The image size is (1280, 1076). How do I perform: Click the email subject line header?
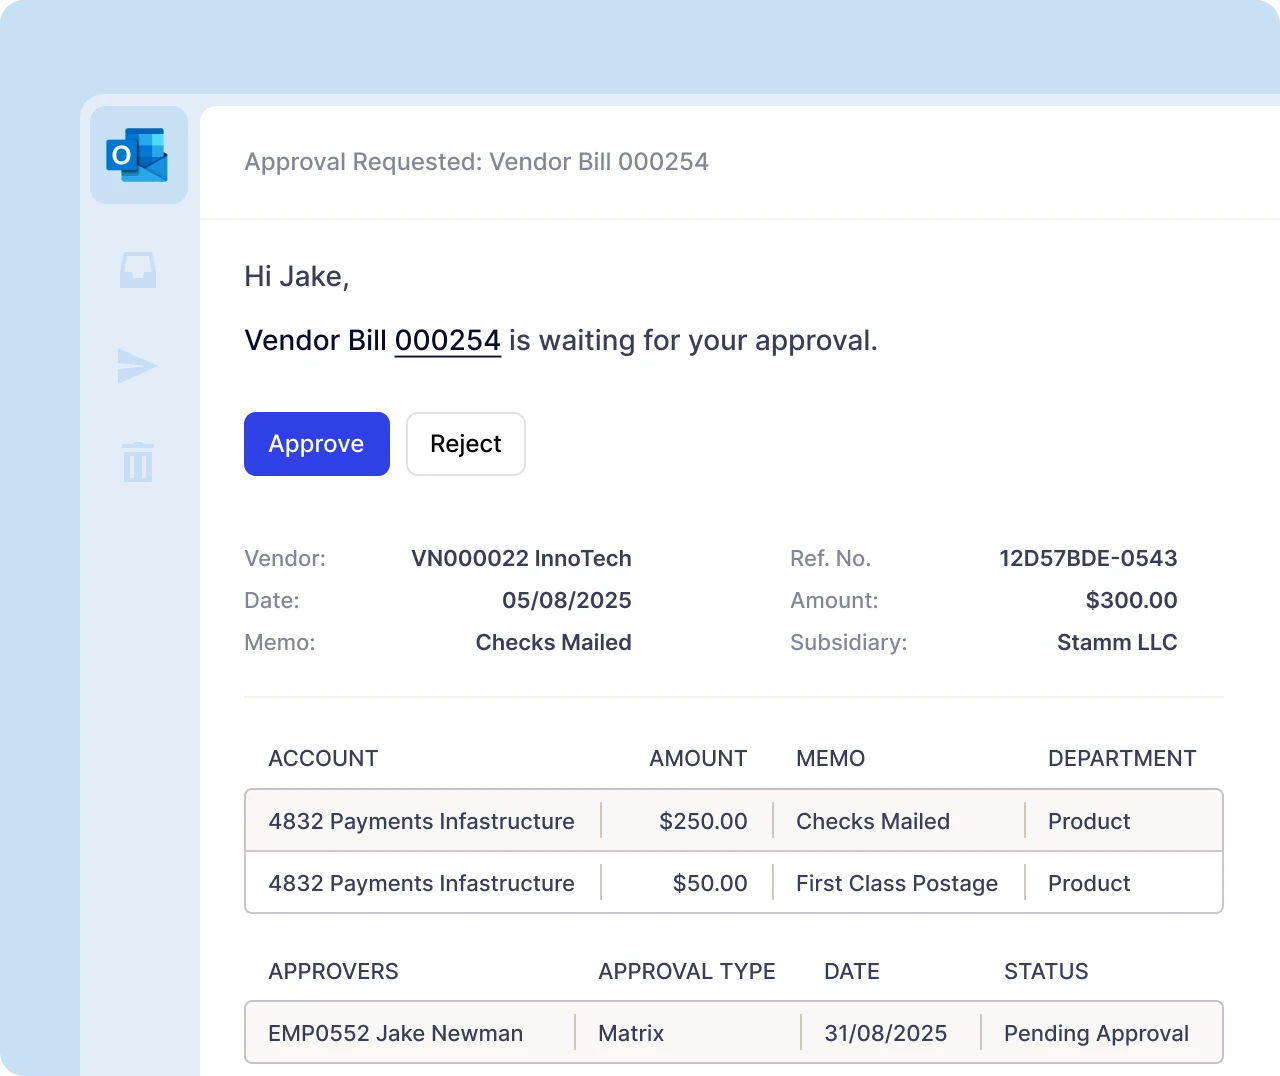point(476,162)
